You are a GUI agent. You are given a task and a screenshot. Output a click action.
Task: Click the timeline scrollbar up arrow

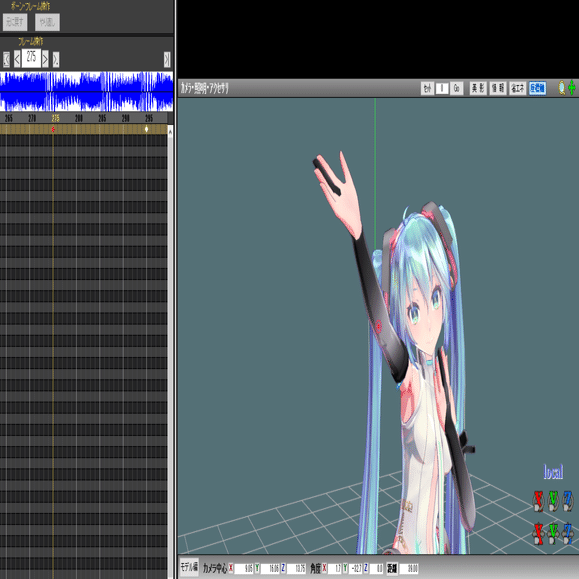click(x=170, y=131)
